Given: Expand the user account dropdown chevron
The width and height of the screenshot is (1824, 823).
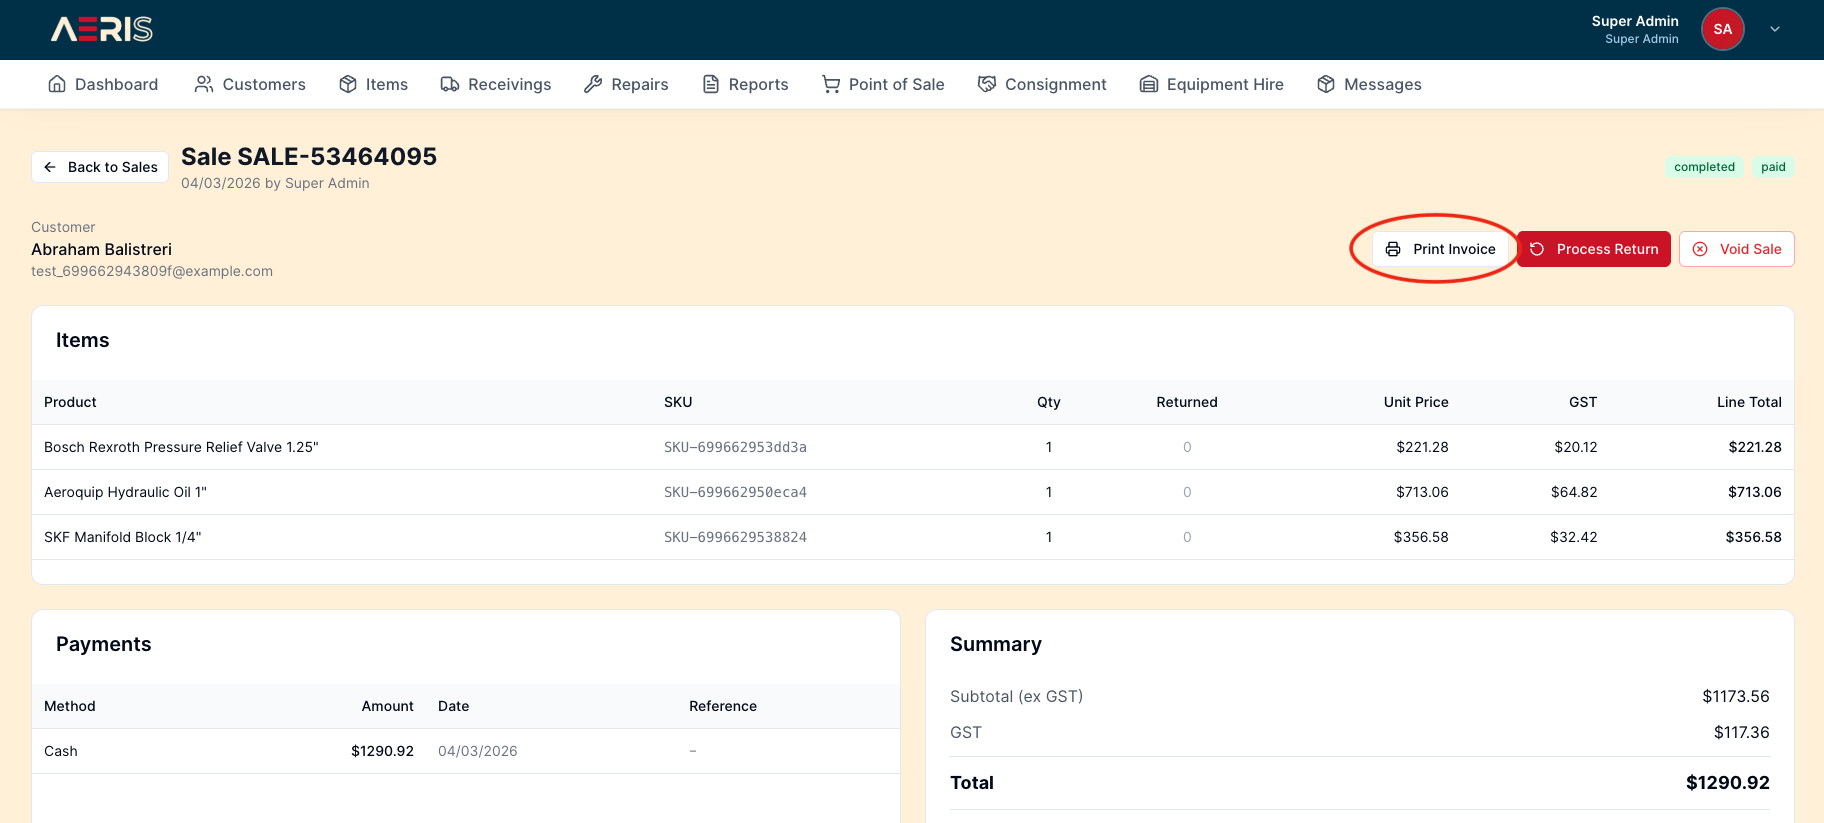Looking at the screenshot, I should pos(1775,29).
